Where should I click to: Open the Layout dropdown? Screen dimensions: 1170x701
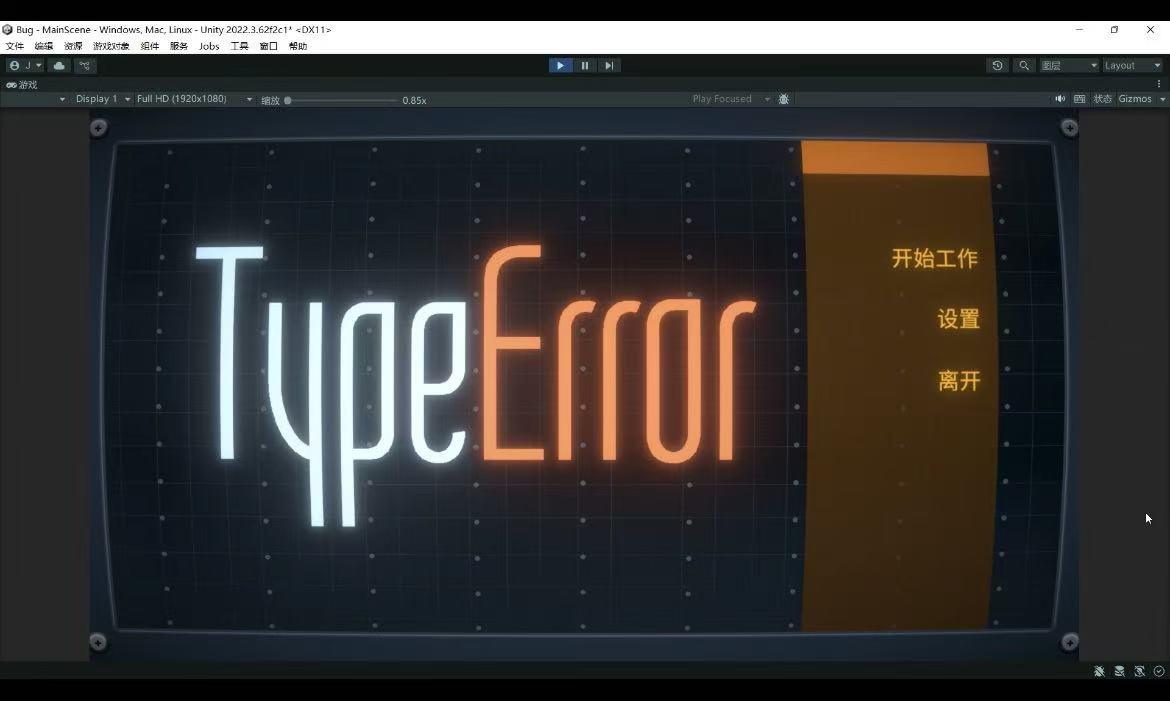click(x=1132, y=66)
